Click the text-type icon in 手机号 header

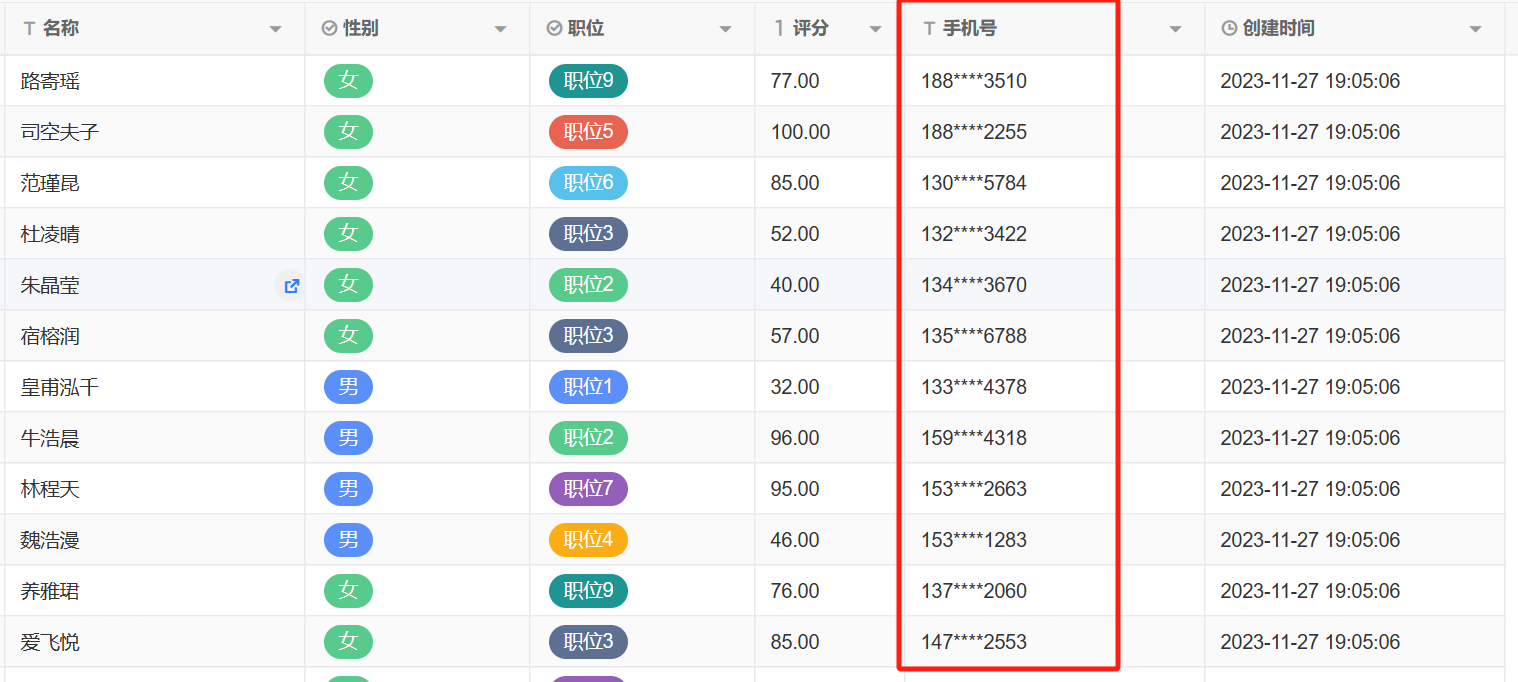click(929, 29)
